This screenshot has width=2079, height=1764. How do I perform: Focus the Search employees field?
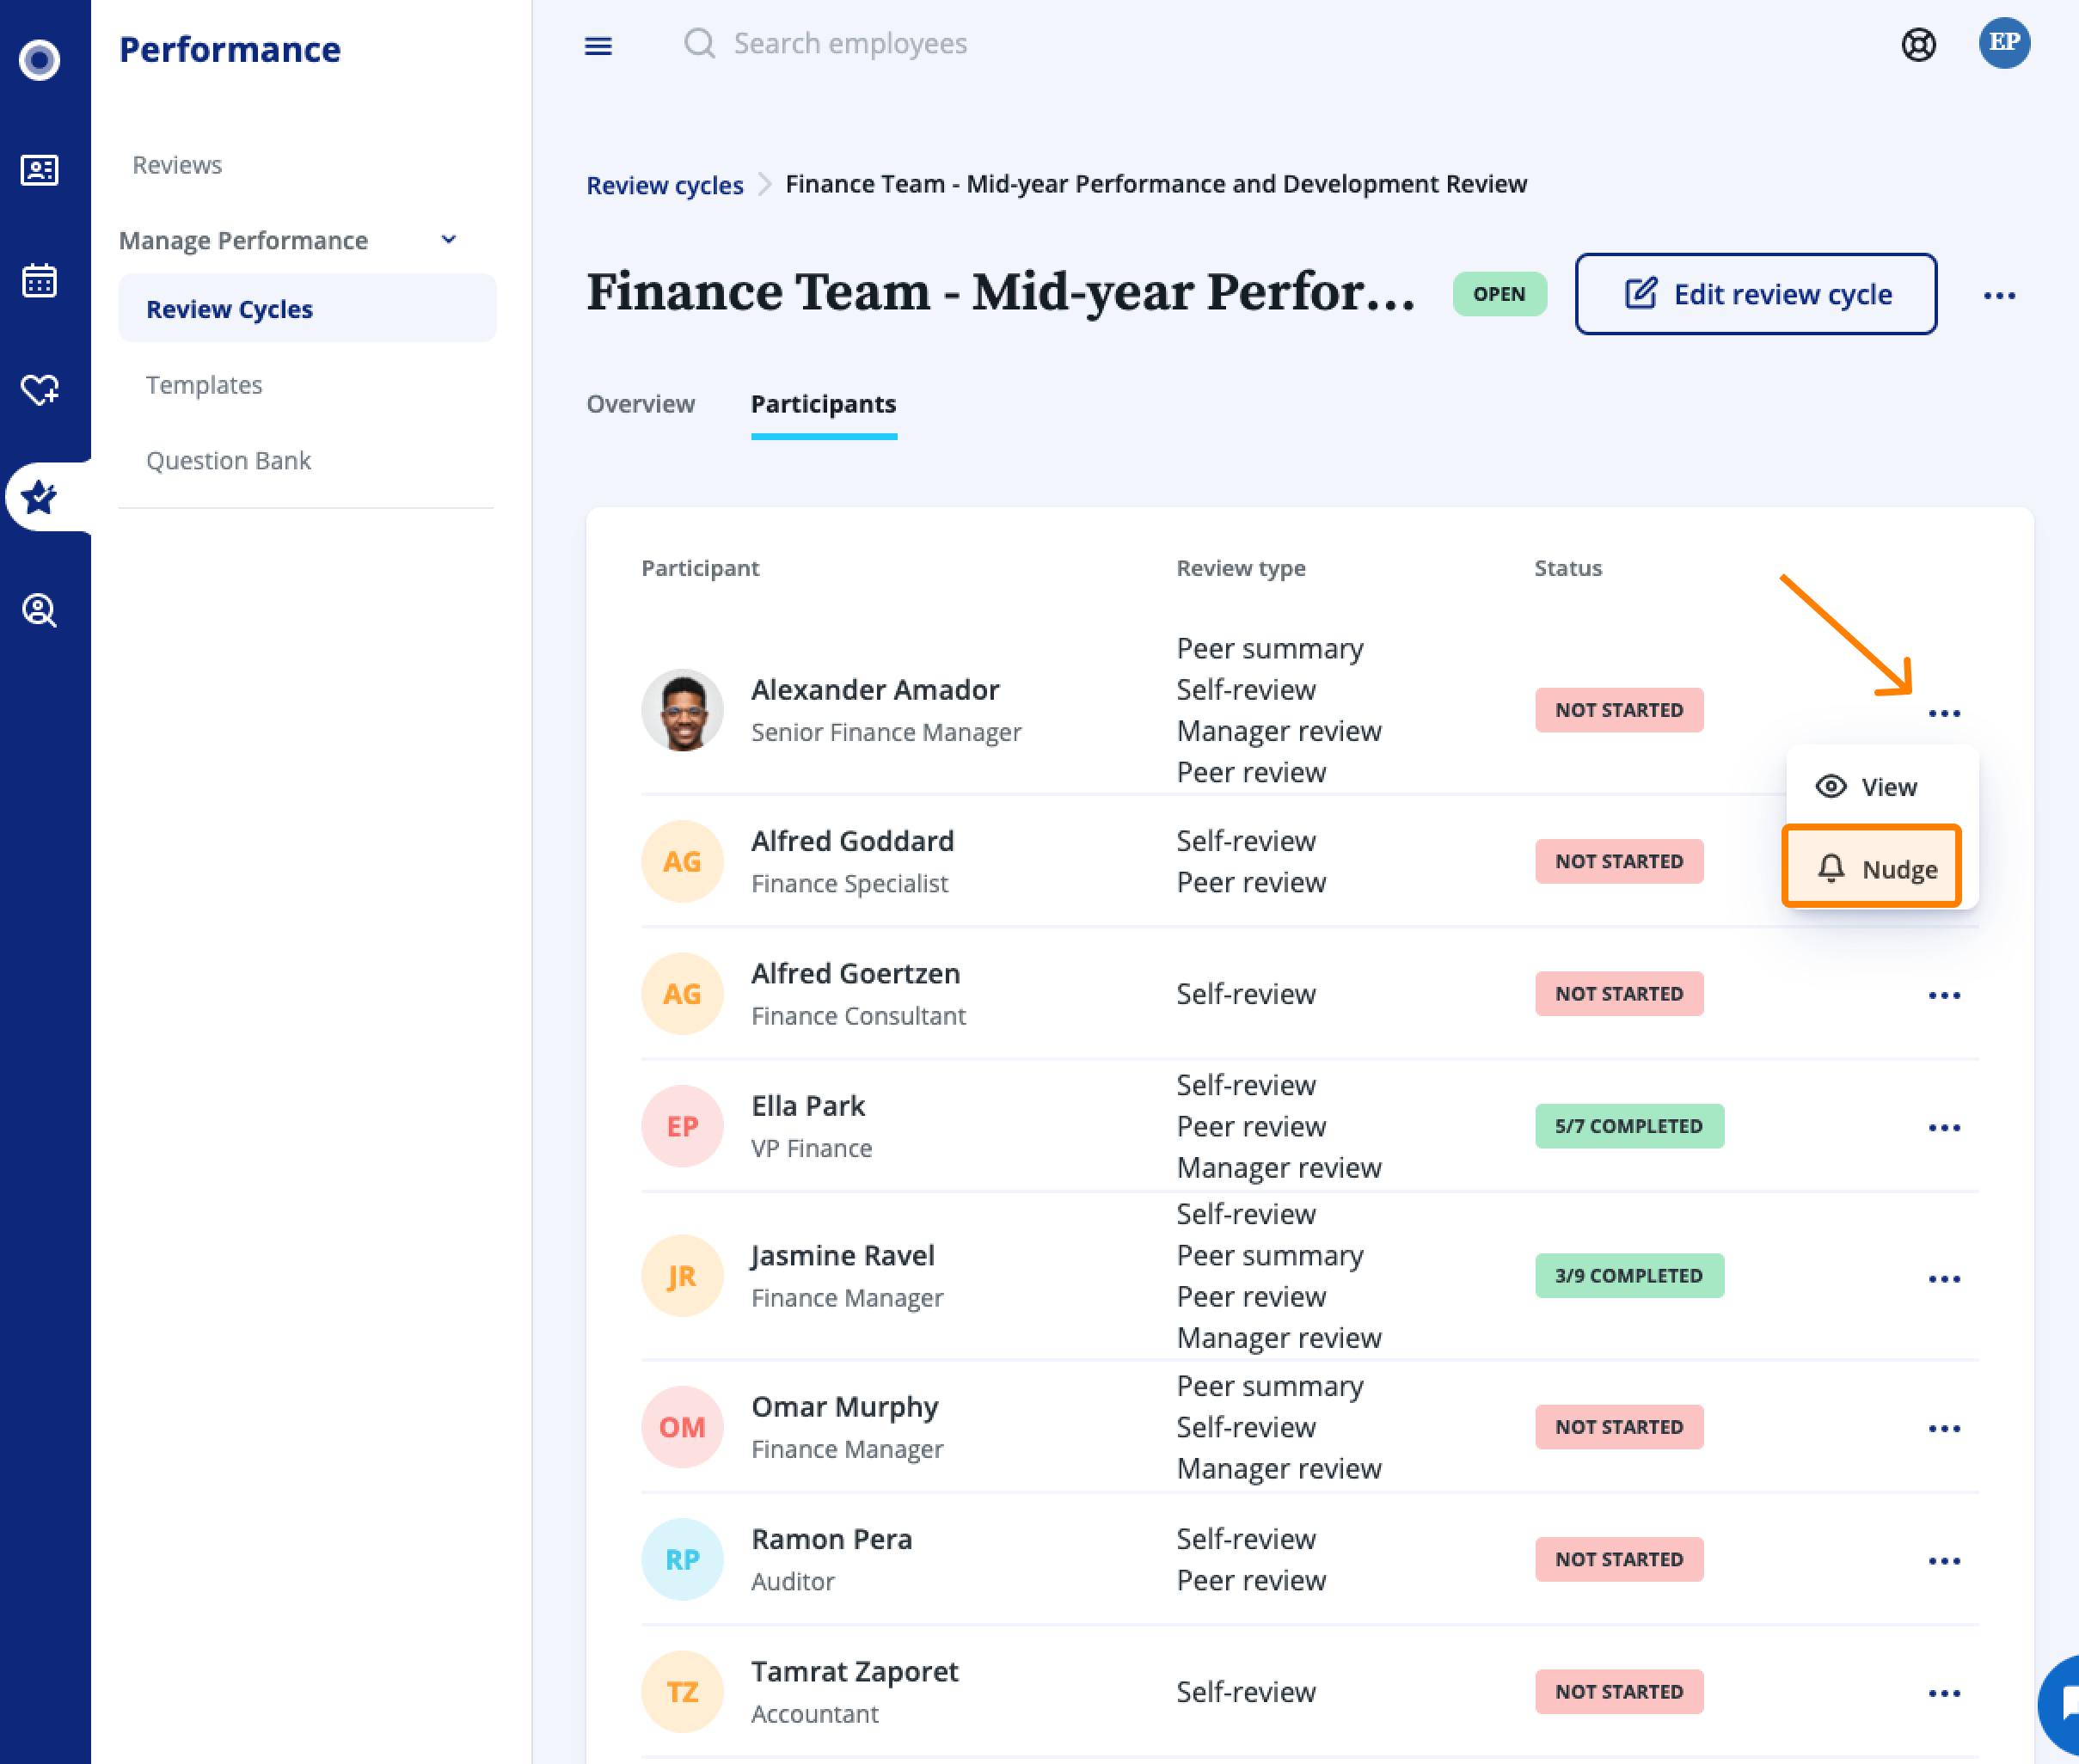[x=850, y=44]
